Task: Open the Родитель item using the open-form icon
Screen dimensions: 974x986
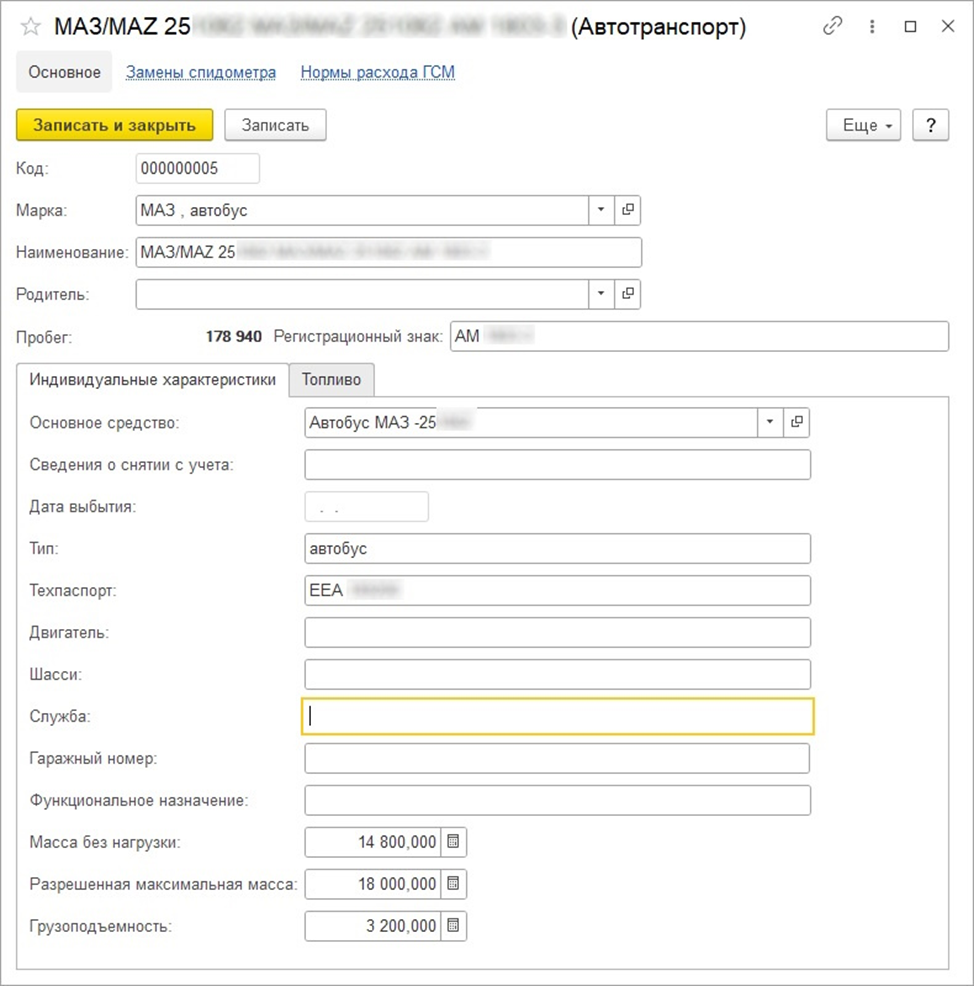Action: coord(628,294)
